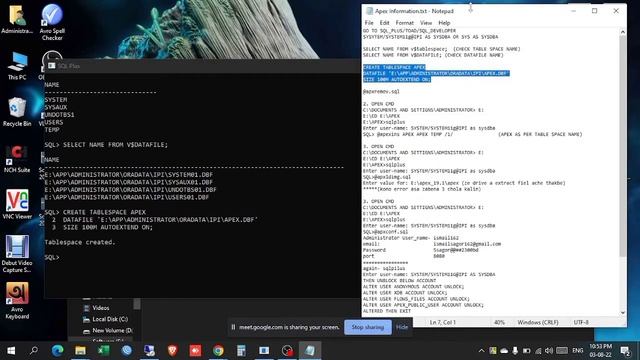Click the volume icon in system tray
Image resolution: width=640 pixels, height=360 pixels.
[549, 351]
